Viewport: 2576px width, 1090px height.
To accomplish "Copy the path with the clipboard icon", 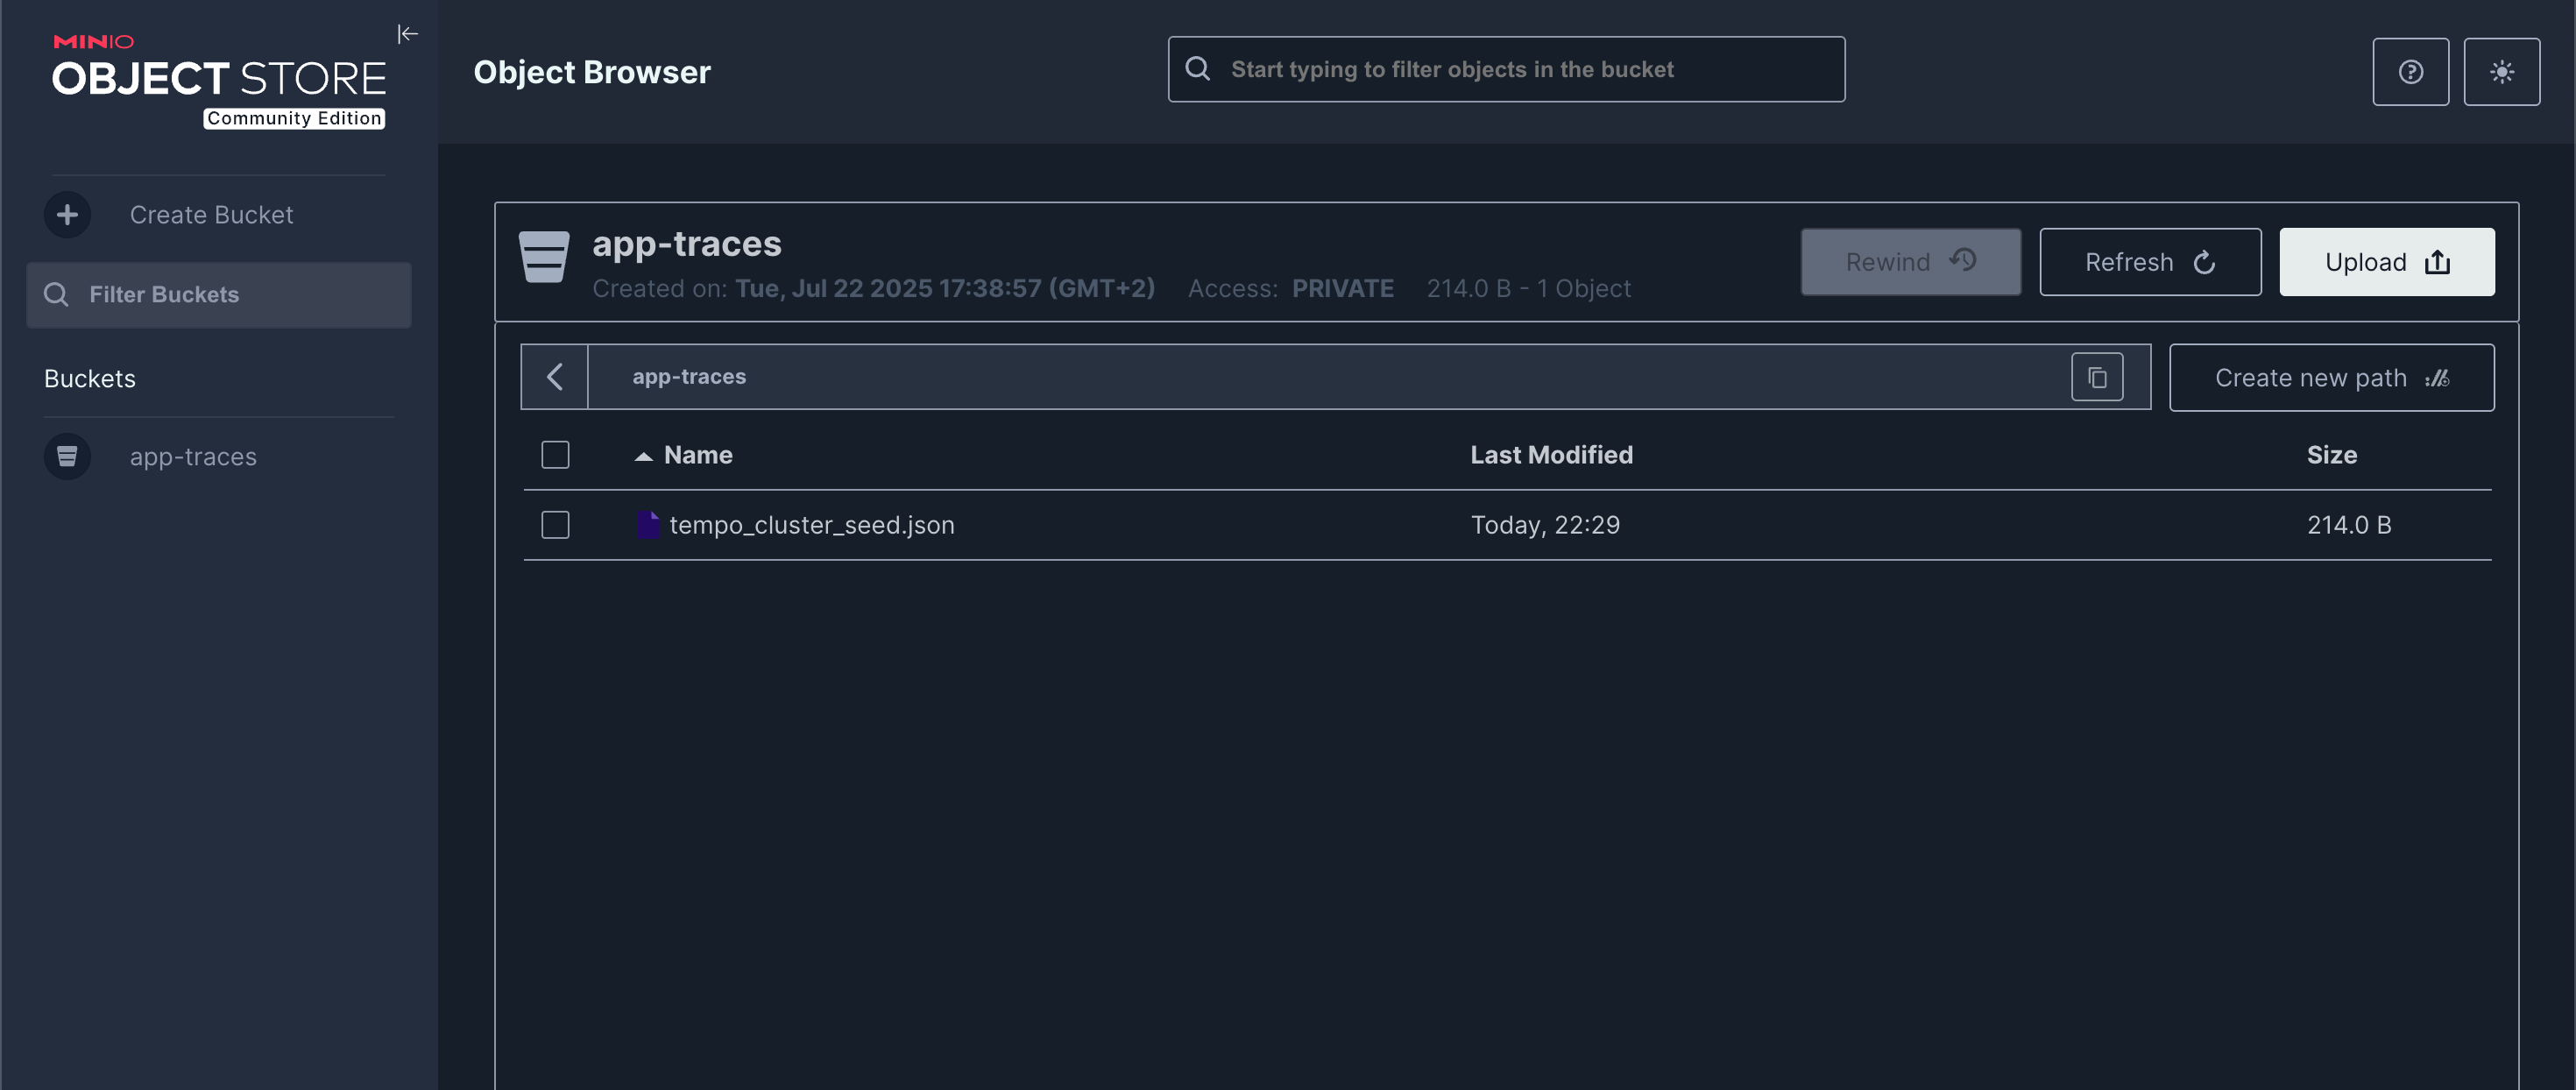I will pyautogui.click(x=2097, y=377).
